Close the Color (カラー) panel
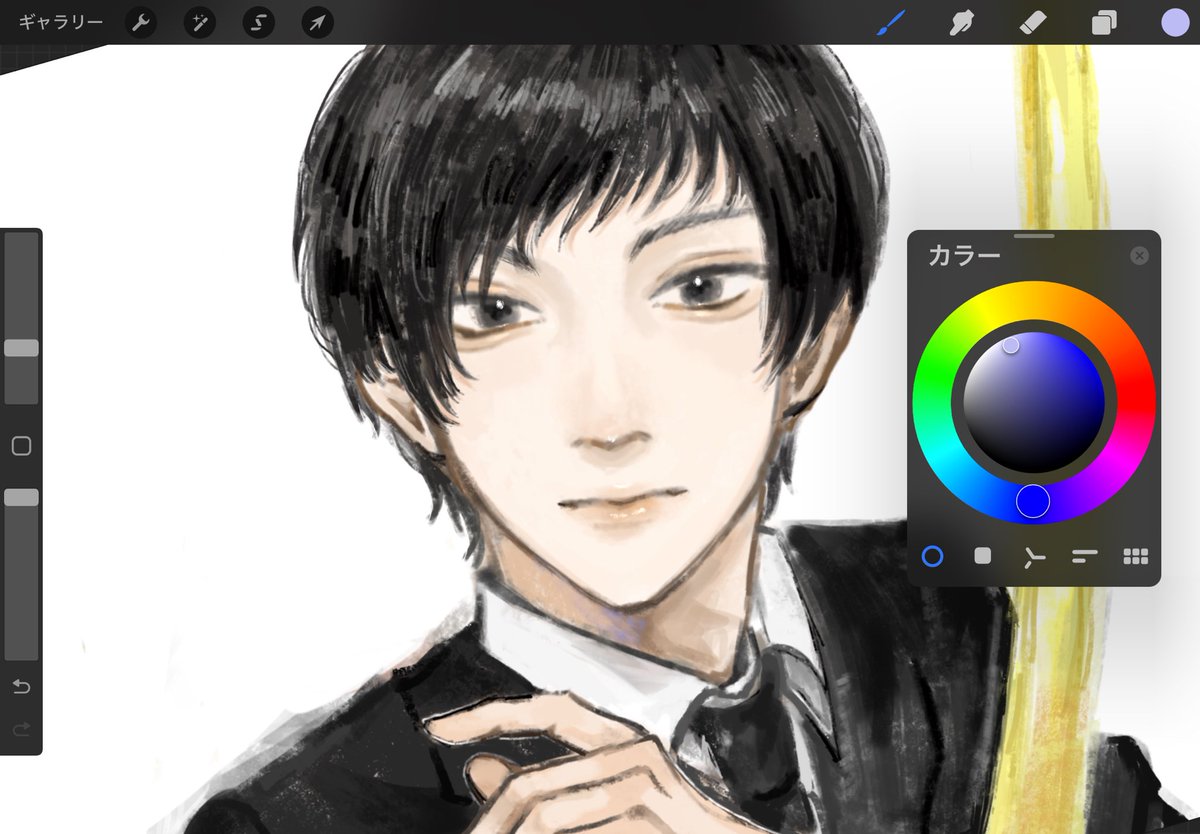Image resolution: width=1200 pixels, height=834 pixels. point(1139,256)
